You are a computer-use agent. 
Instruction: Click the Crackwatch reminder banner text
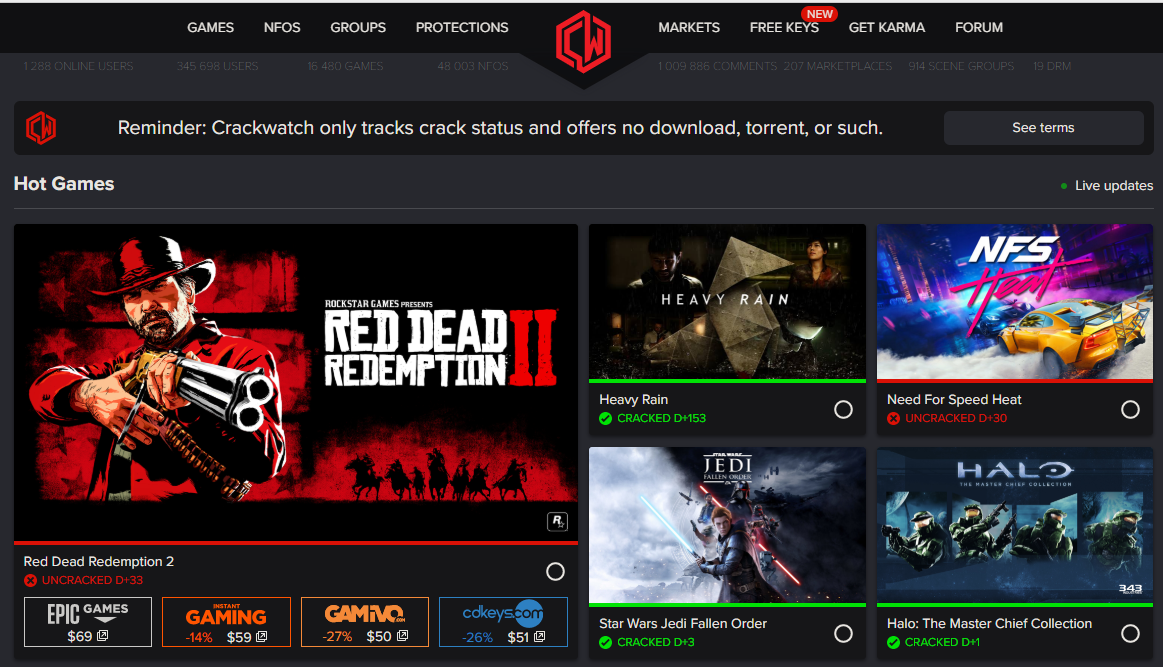(x=500, y=128)
